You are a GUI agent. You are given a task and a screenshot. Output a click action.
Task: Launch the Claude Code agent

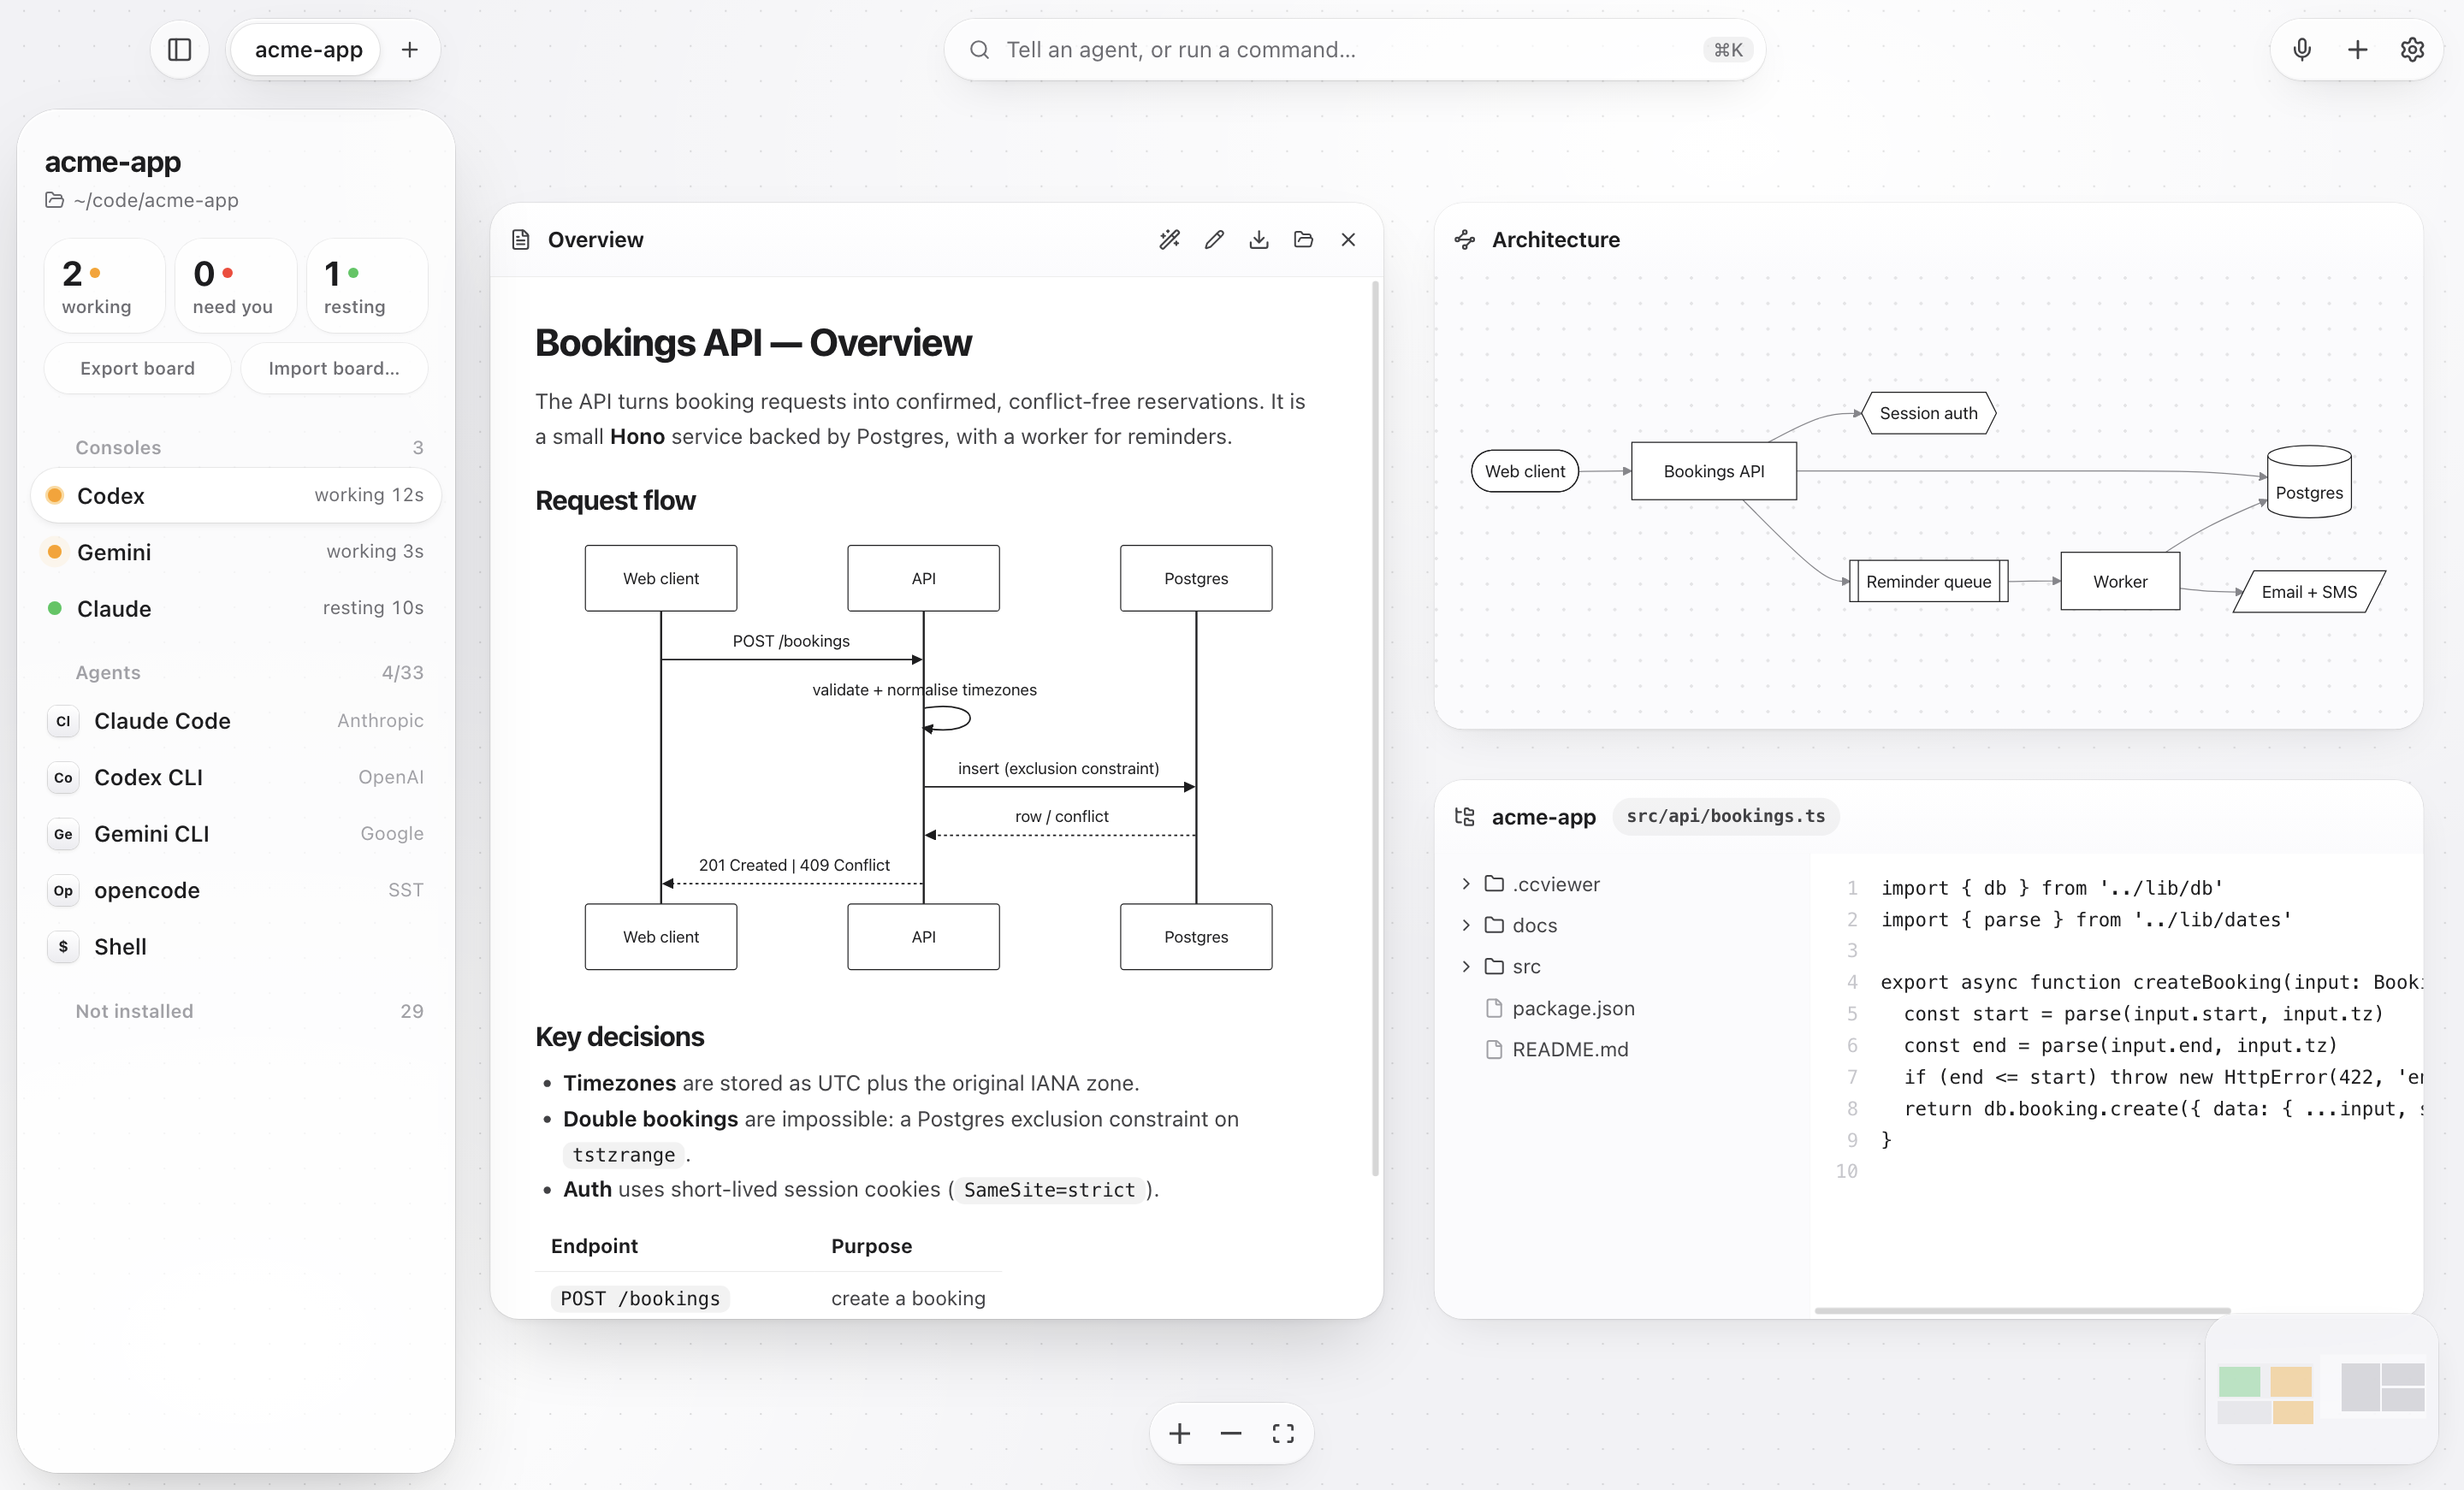pyautogui.click(x=236, y=721)
